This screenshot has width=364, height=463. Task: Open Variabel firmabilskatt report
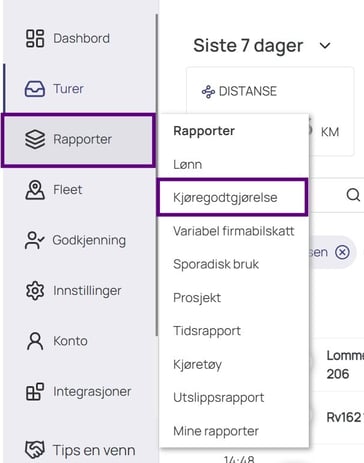(x=234, y=231)
